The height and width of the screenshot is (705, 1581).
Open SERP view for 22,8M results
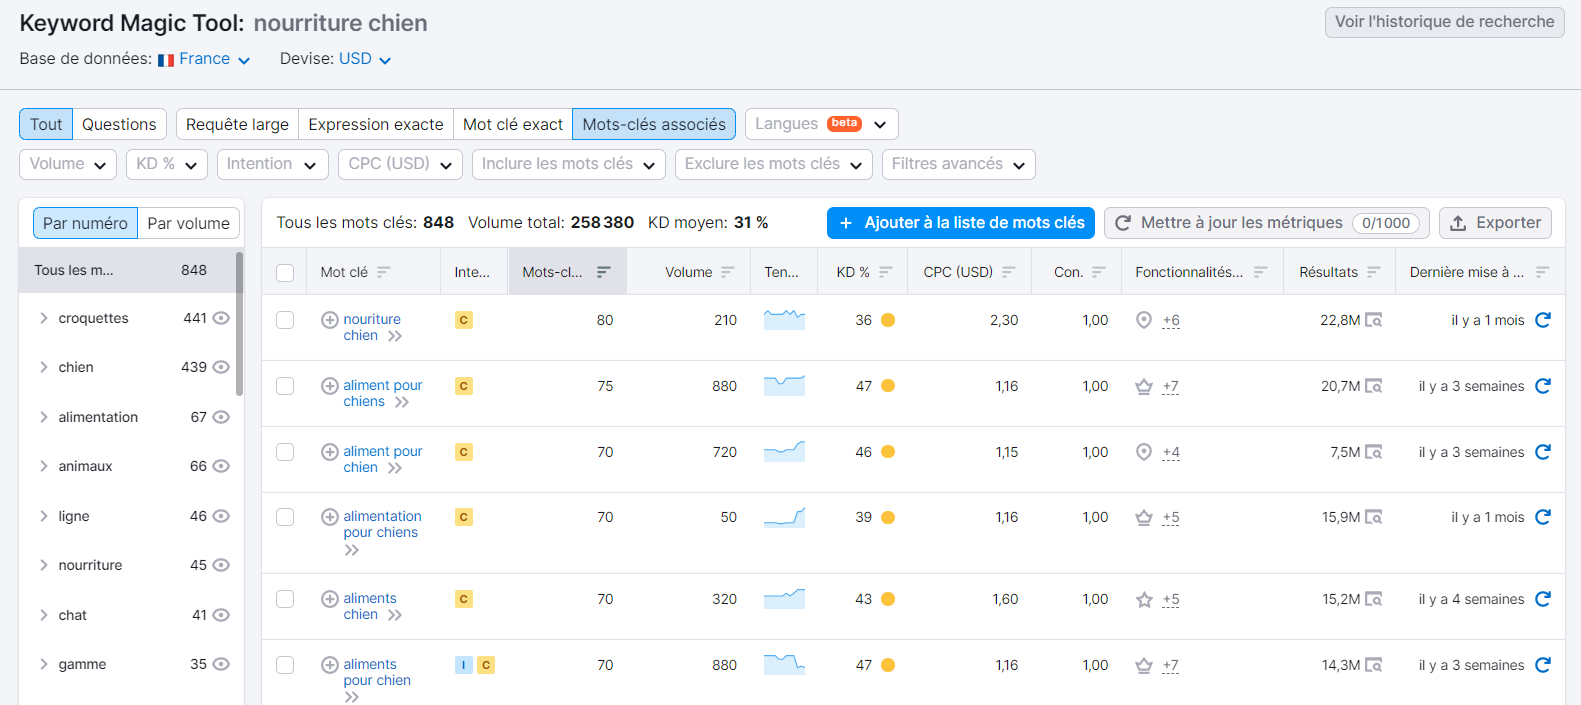(1374, 320)
